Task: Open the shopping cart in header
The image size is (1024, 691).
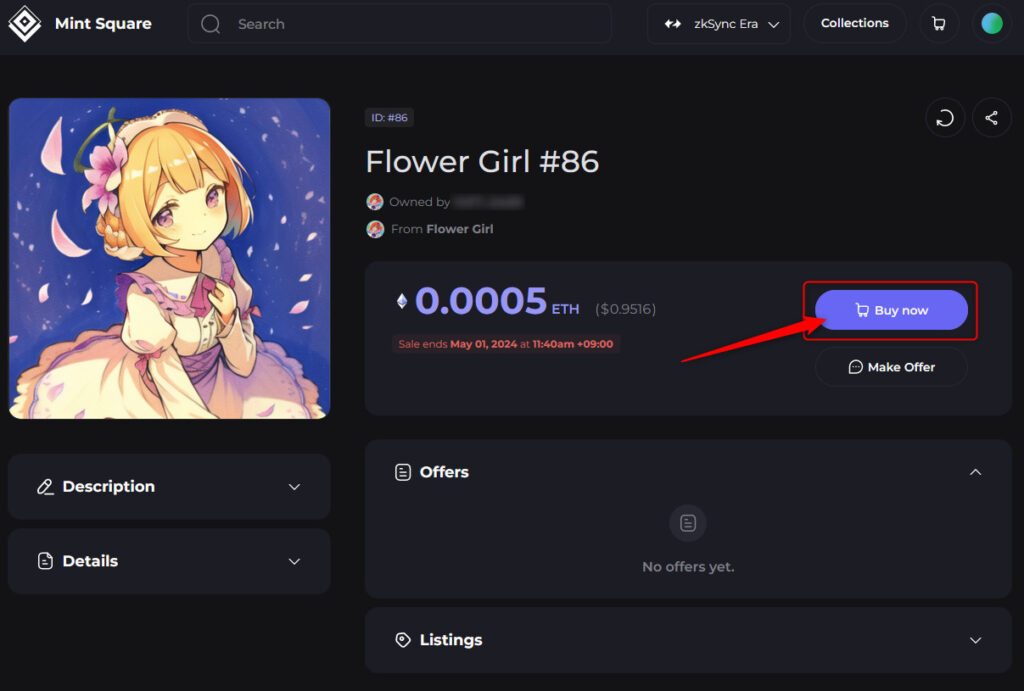Action: coord(938,24)
